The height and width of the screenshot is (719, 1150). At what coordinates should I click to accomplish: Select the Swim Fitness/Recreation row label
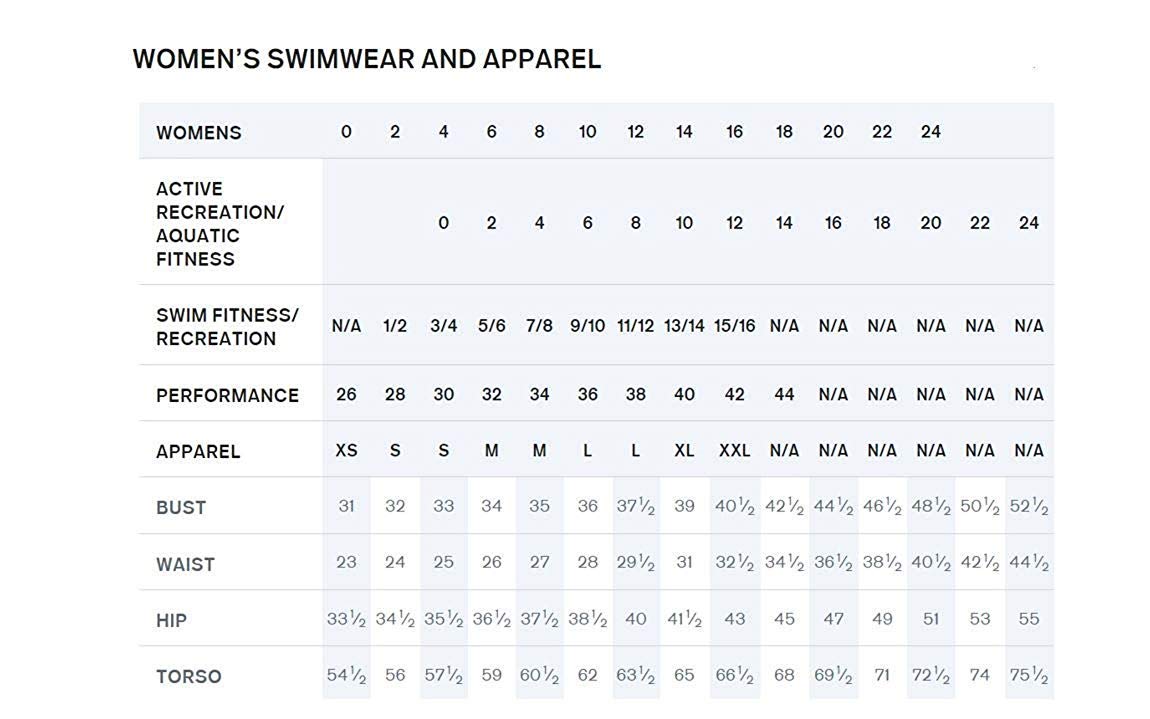click(227, 326)
